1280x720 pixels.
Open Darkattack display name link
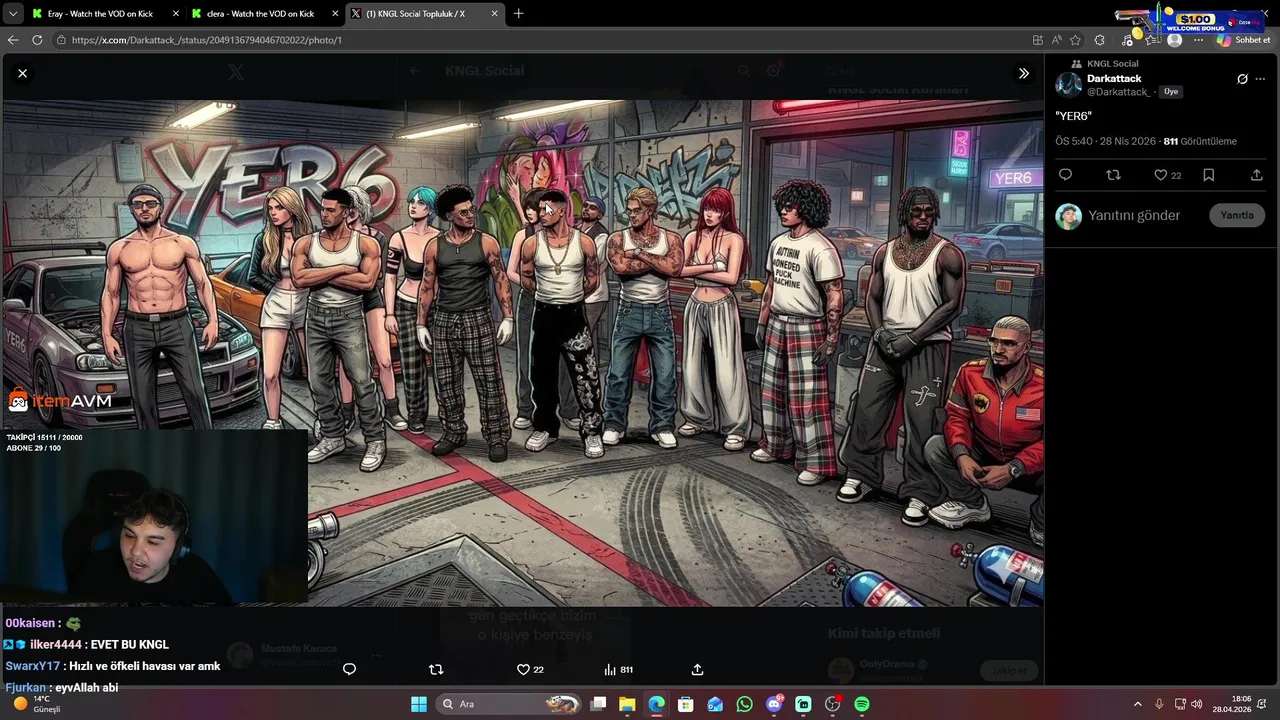point(1114,79)
